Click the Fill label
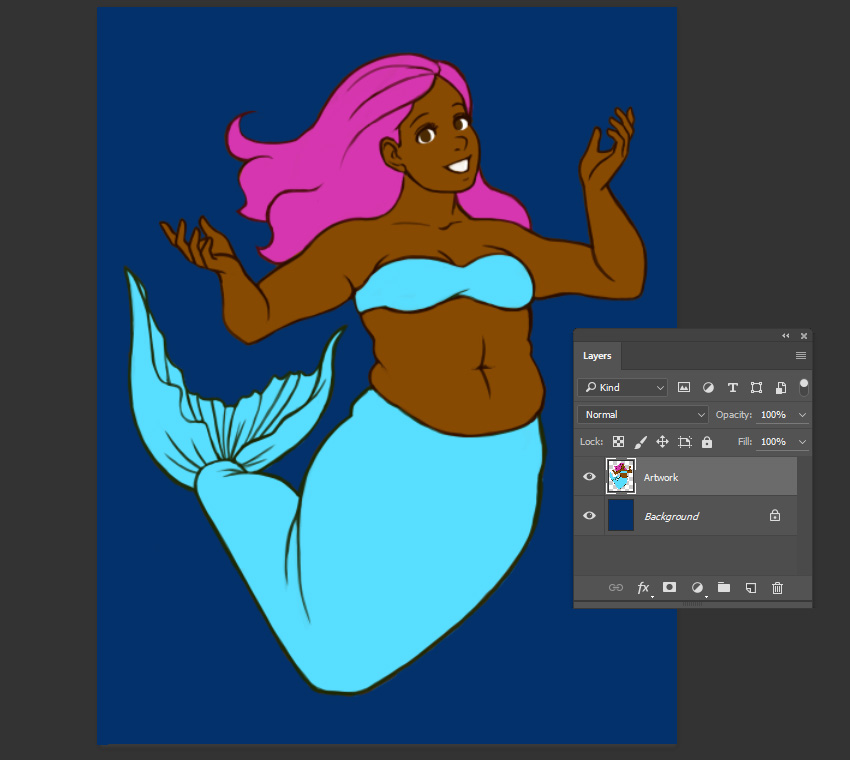Viewport: 850px width, 760px height. pos(745,442)
